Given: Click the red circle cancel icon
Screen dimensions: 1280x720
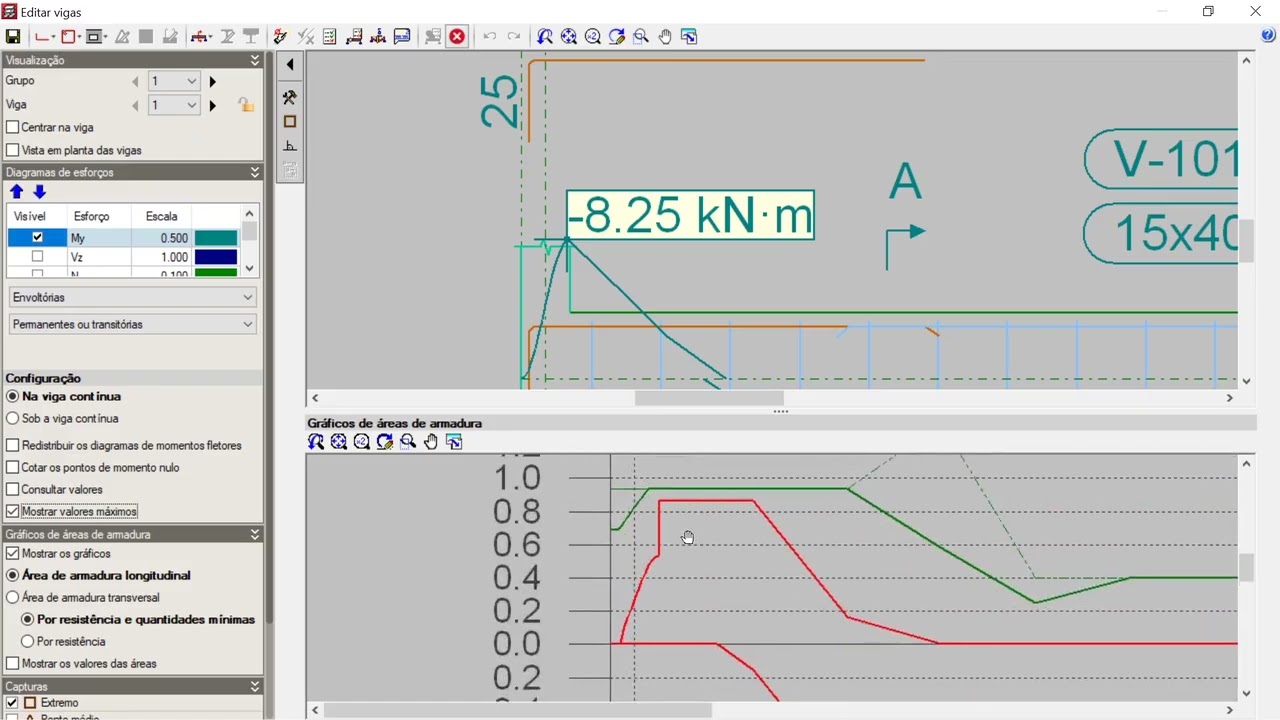Looking at the screenshot, I should pos(457,37).
